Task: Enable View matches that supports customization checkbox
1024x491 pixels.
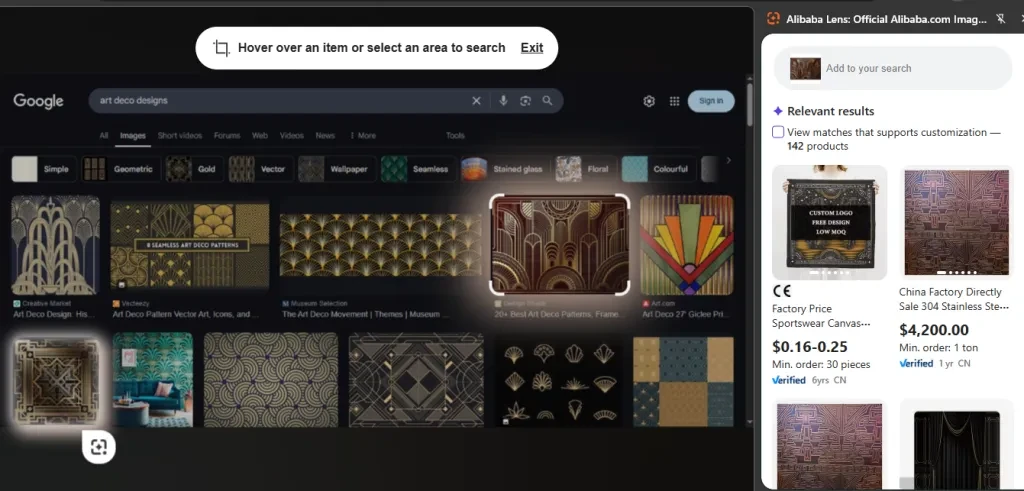Action: point(778,132)
